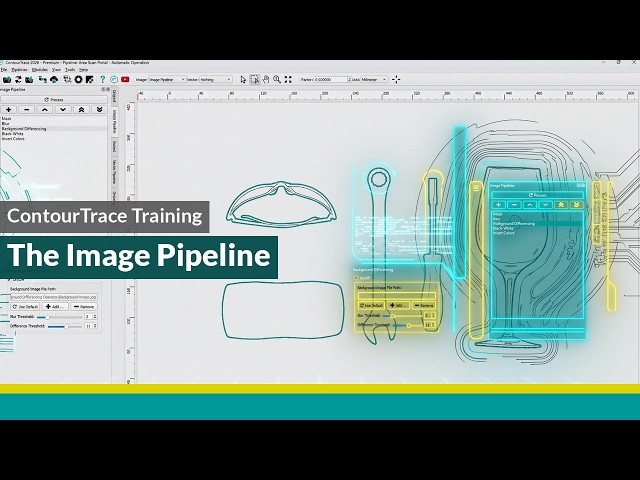Screen dimensions: 640x480
Task: Open the Modules menu
Action: (x=40, y=70)
